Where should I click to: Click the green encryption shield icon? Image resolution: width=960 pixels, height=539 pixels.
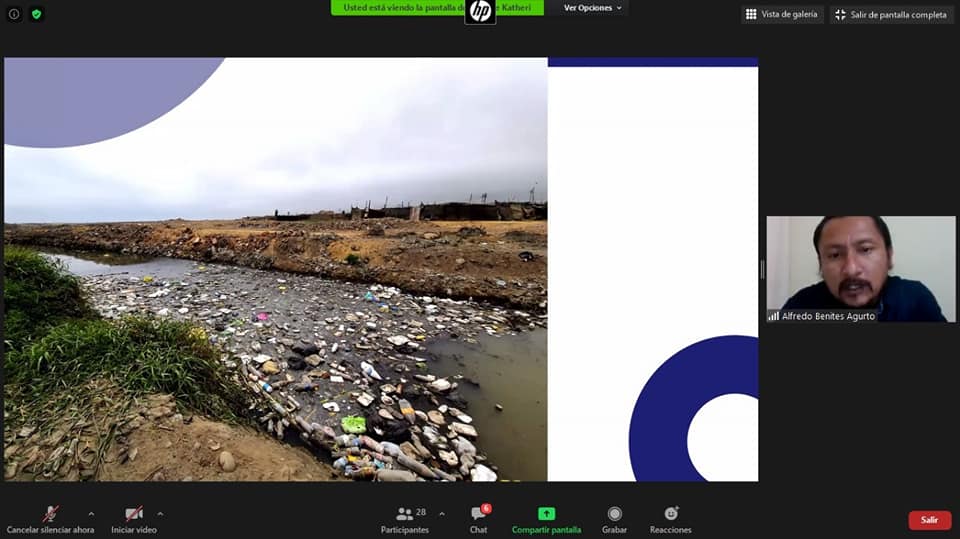37,14
